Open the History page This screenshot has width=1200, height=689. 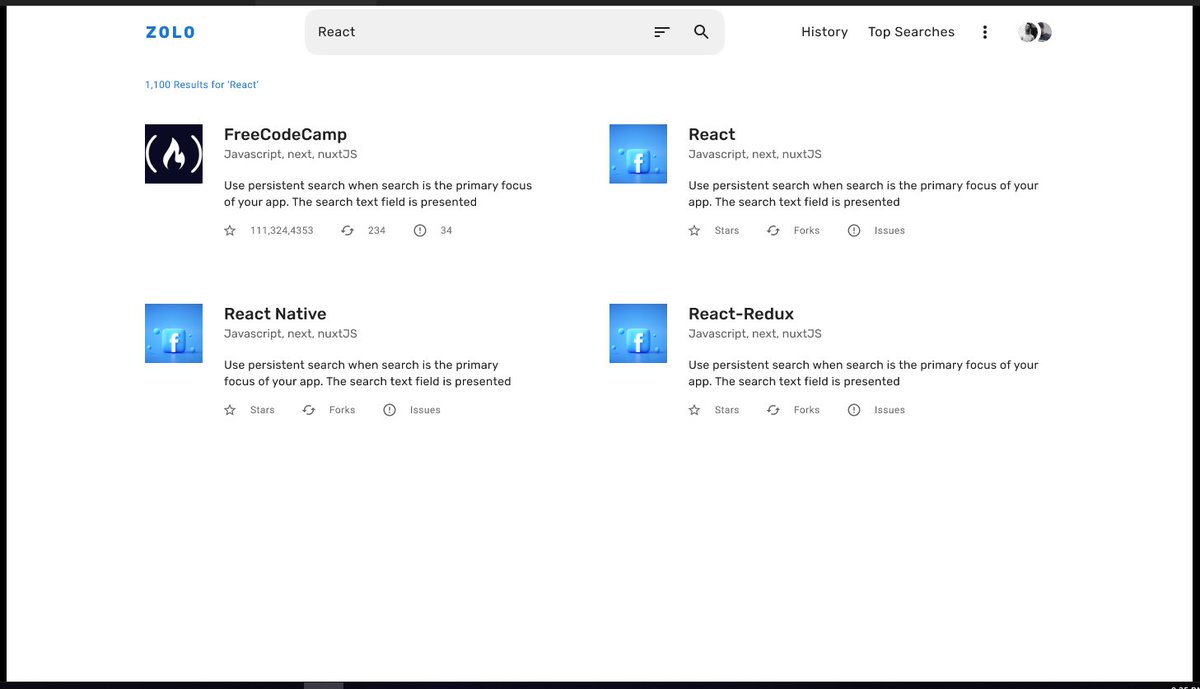[x=824, y=32]
